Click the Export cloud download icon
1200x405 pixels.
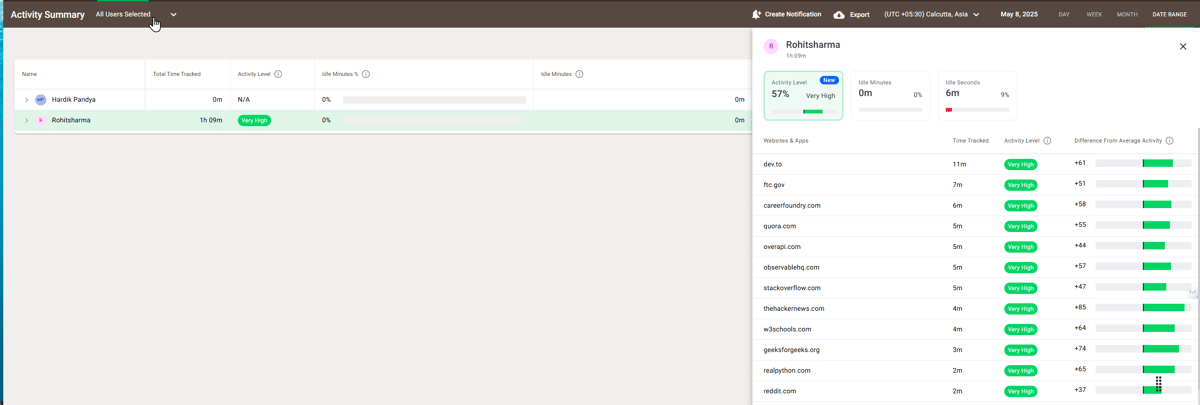[x=839, y=15]
